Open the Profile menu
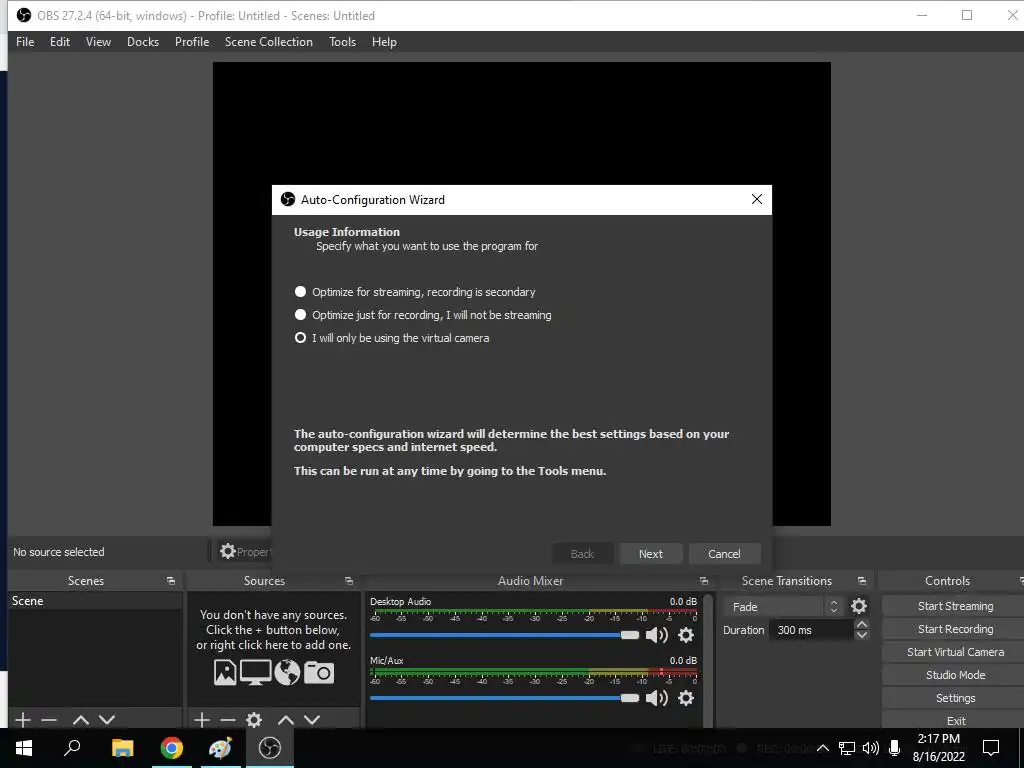 [191, 42]
